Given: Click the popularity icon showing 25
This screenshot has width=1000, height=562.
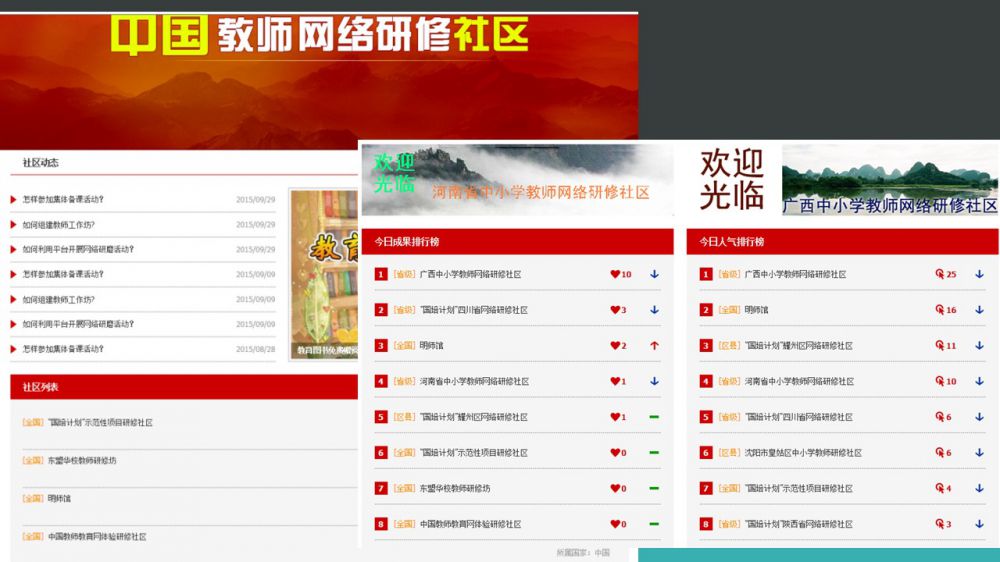Looking at the screenshot, I should (x=940, y=274).
